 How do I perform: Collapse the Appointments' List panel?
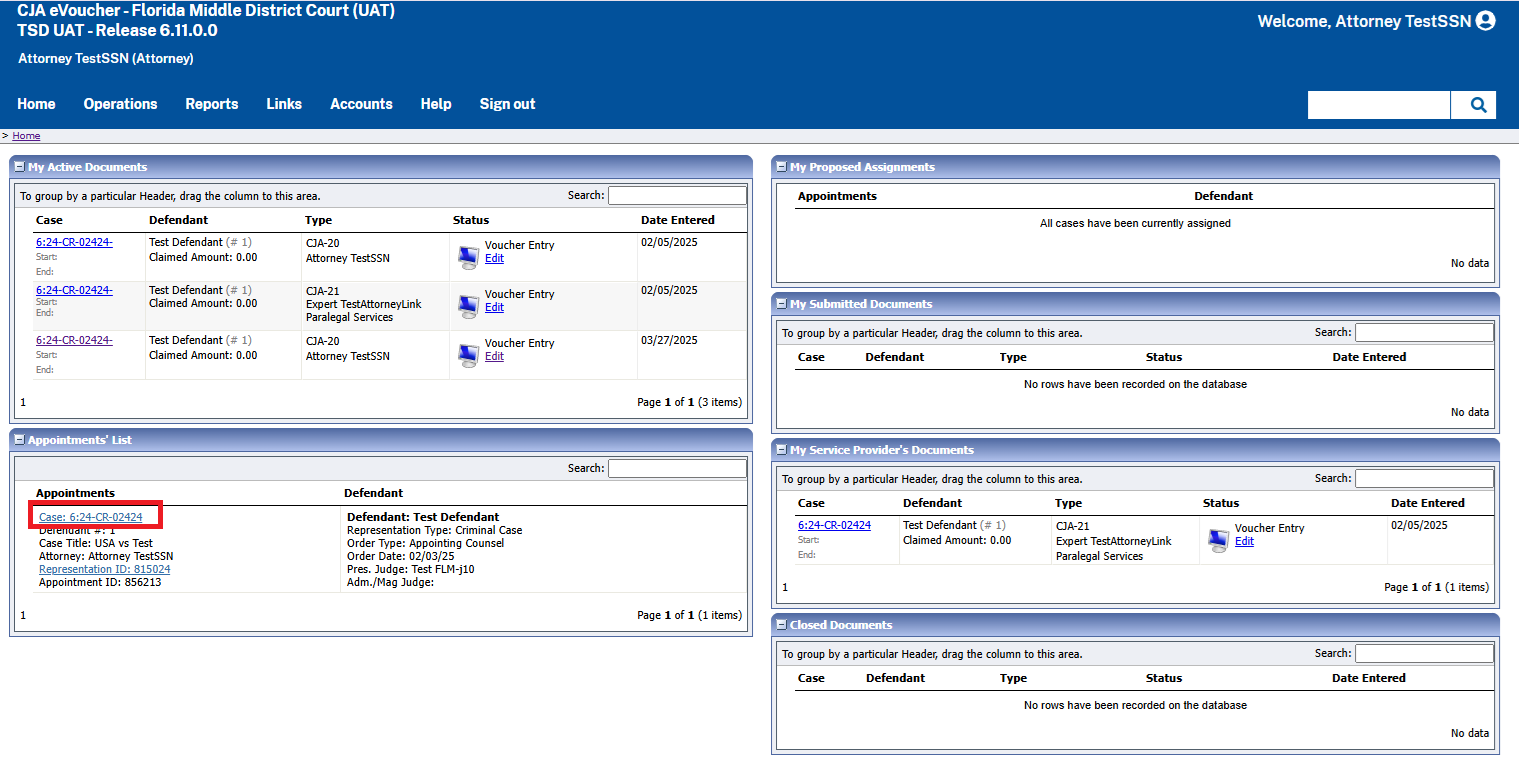pos(19,440)
